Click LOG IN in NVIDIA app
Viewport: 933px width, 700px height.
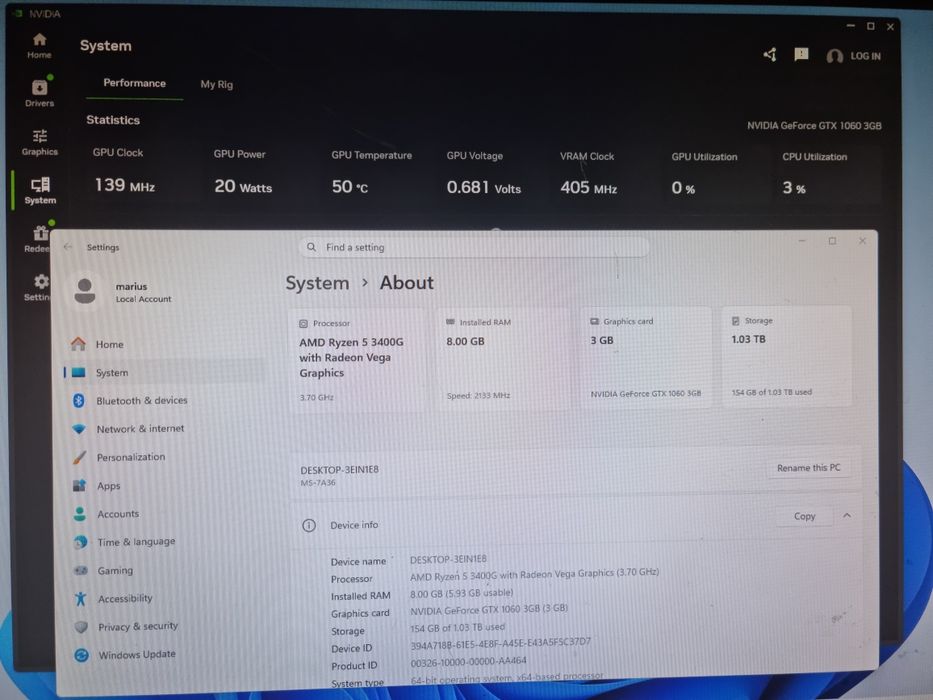[x=854, y=56]
